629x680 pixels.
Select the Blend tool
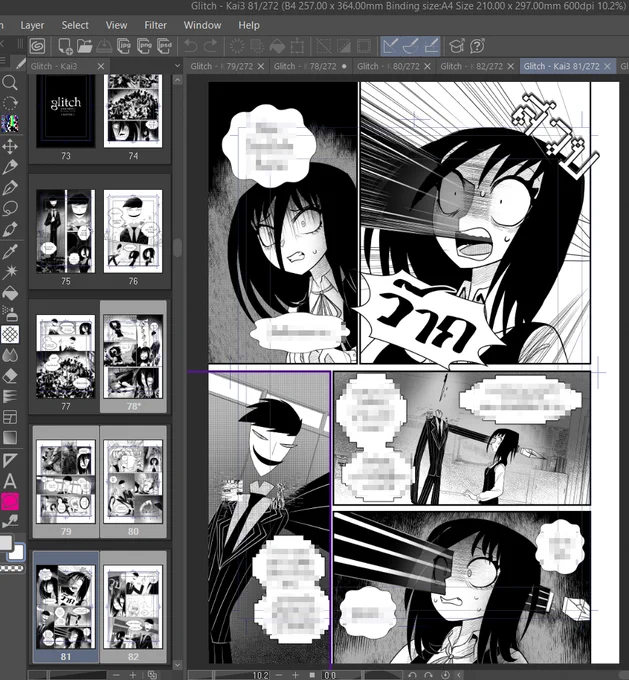pyautogui.click(x=10, y=355)
